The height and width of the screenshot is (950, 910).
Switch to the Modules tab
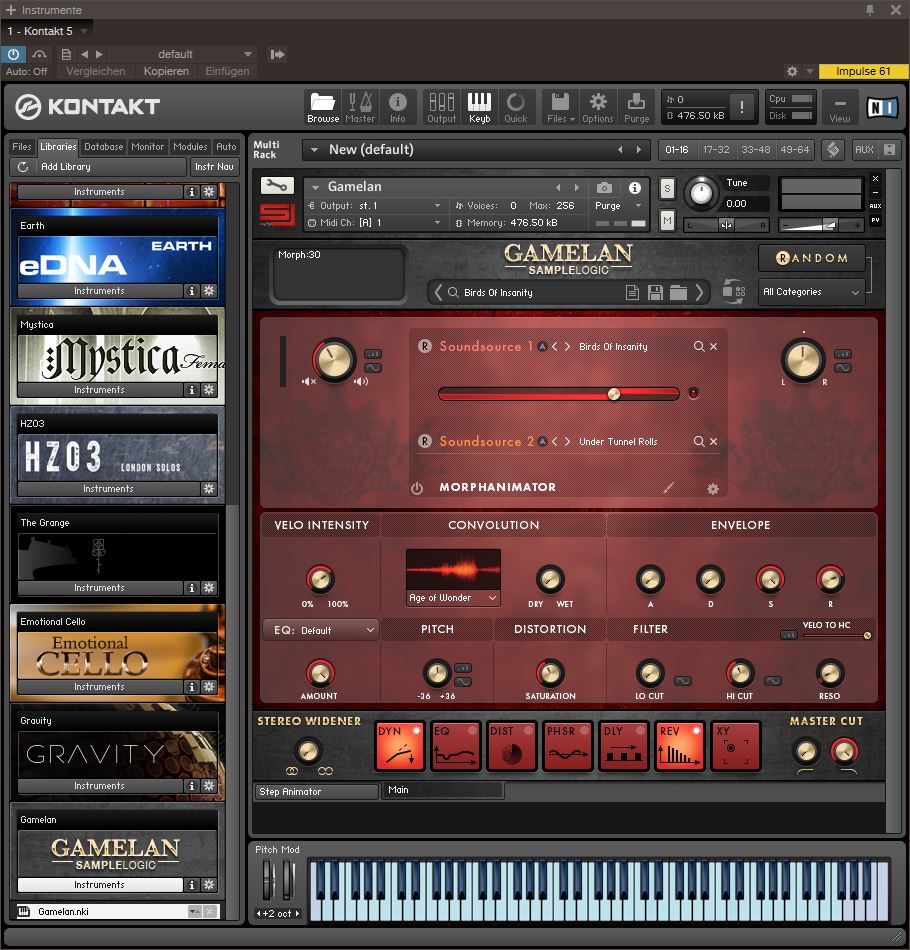[x=190, y=147]
